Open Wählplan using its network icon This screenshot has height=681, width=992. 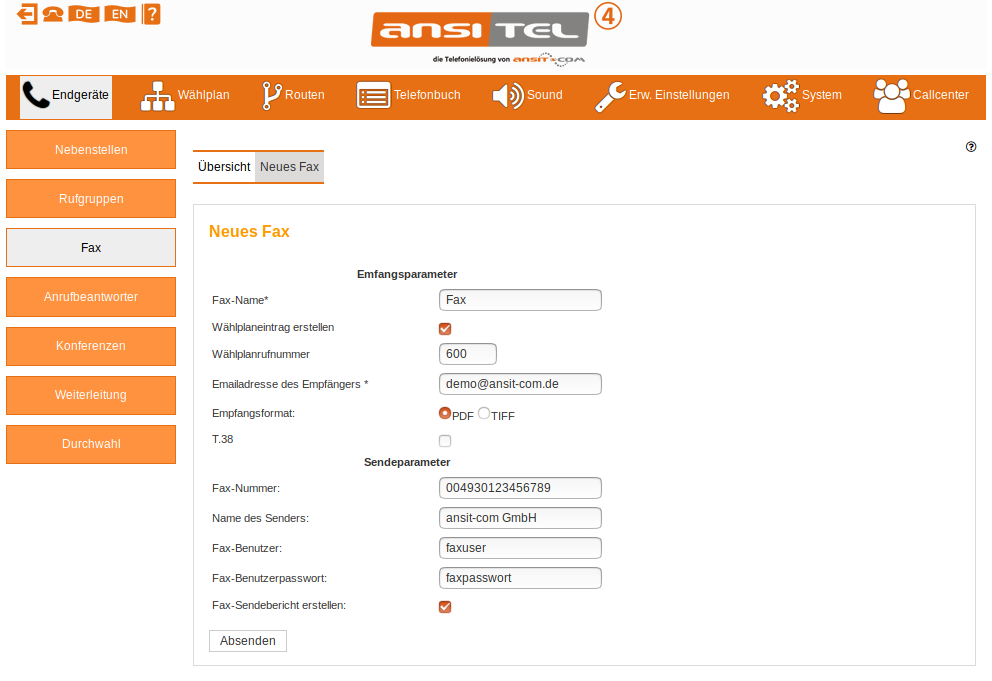(157, 95)
